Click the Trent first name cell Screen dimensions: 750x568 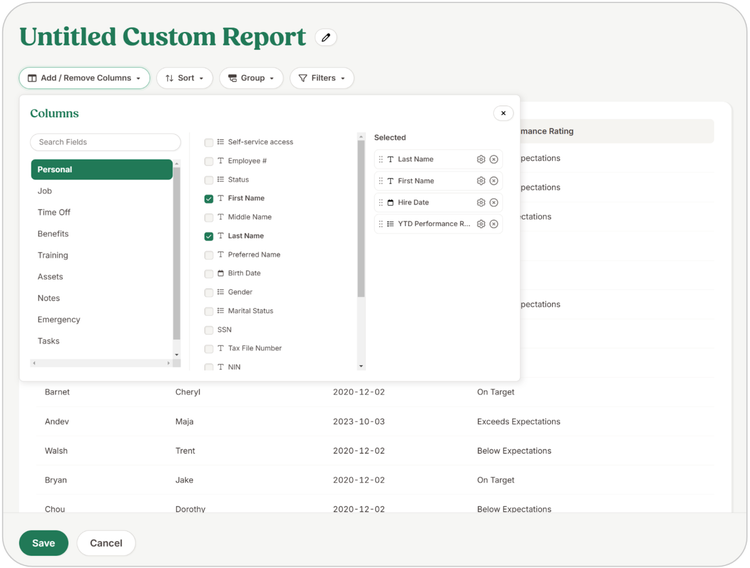pyautogui.click(x=185, y=451)
